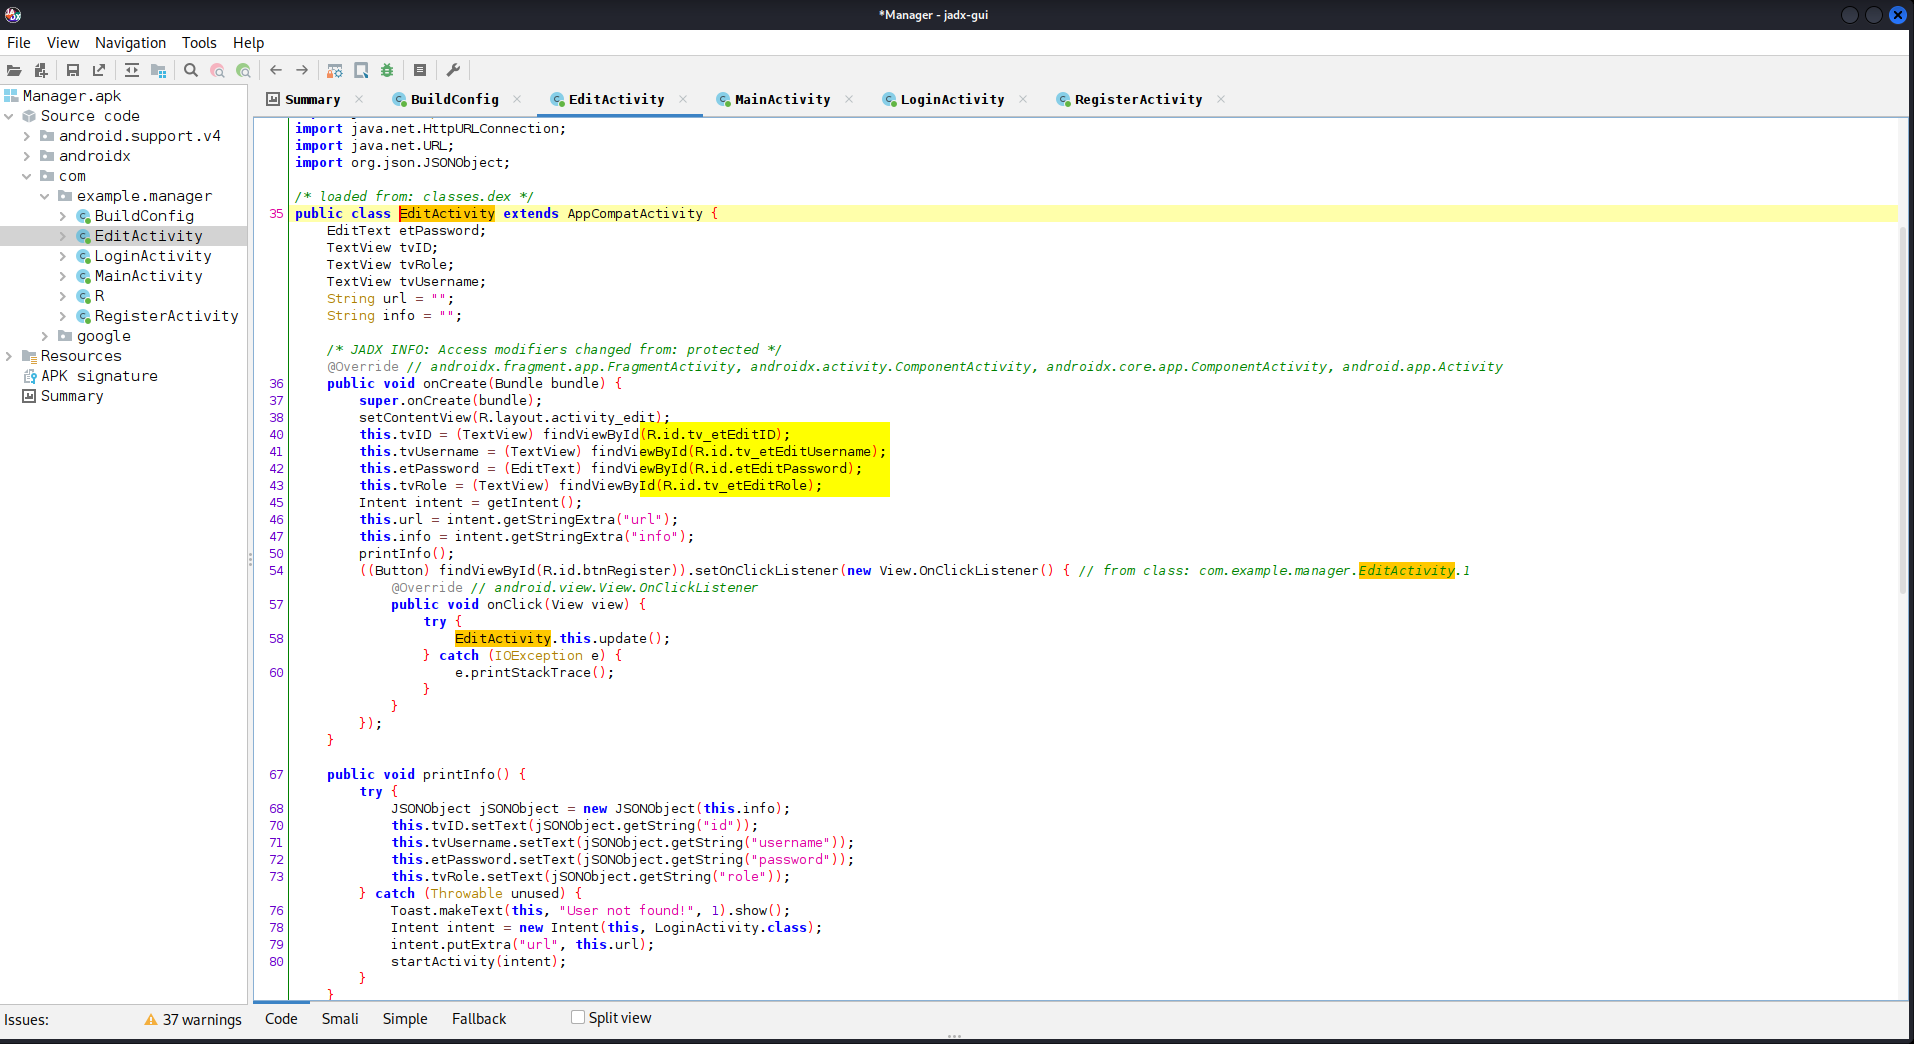Toggle the flatten packages toolbar icon

click(x=158, y=70)
